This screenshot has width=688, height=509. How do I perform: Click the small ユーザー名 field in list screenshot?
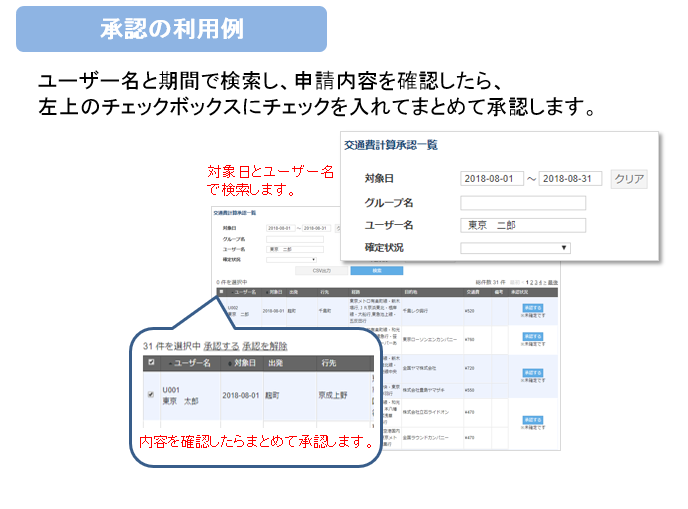tap(295, 249)
